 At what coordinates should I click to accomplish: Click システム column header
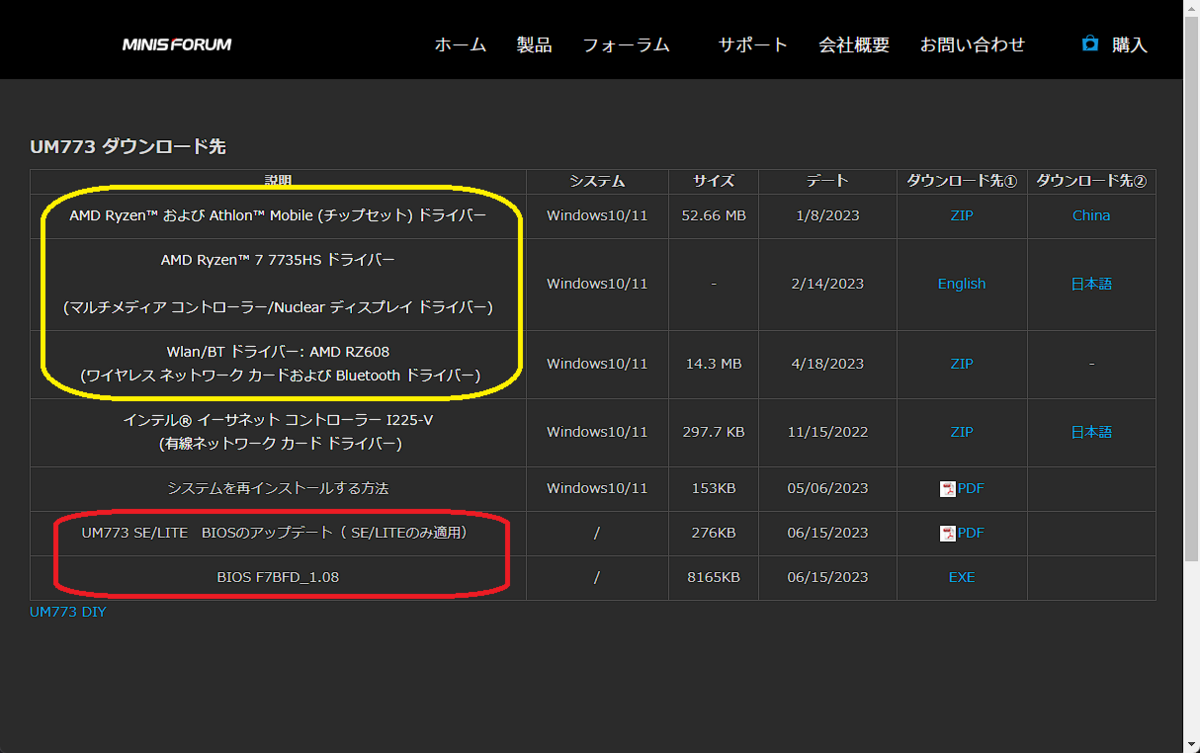597,181
